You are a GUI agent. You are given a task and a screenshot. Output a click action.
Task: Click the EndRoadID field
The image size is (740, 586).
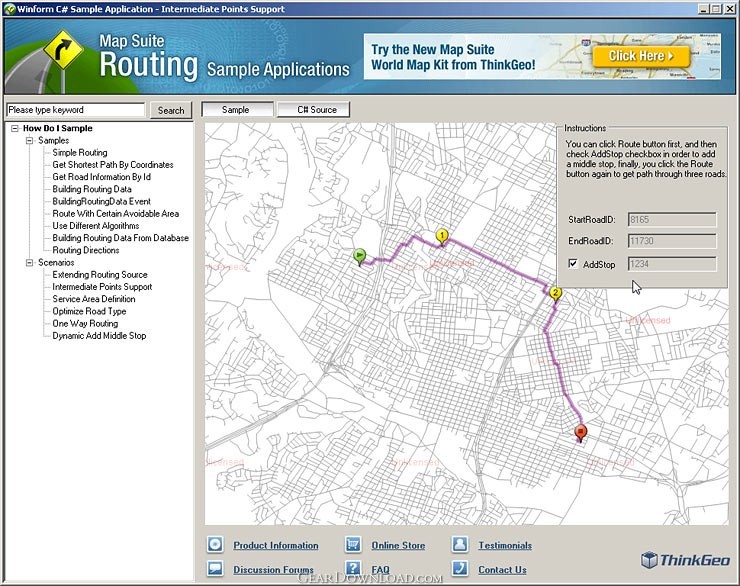(x=672, y=241)
